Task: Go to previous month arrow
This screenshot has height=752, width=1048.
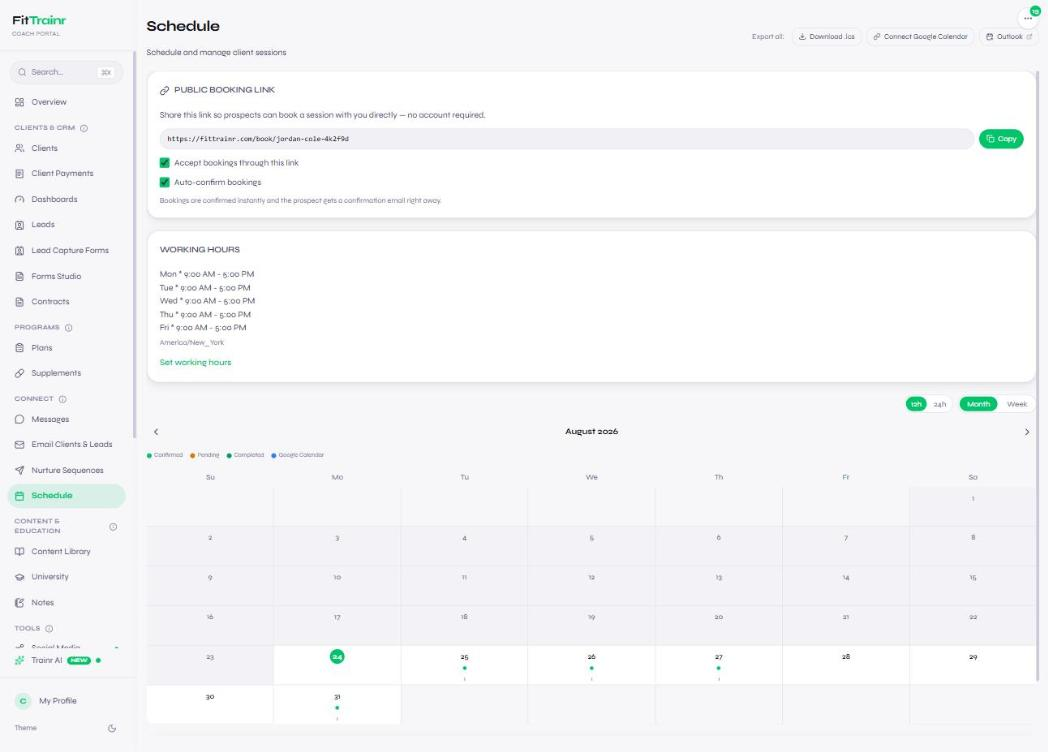Action: coord(156,432)
